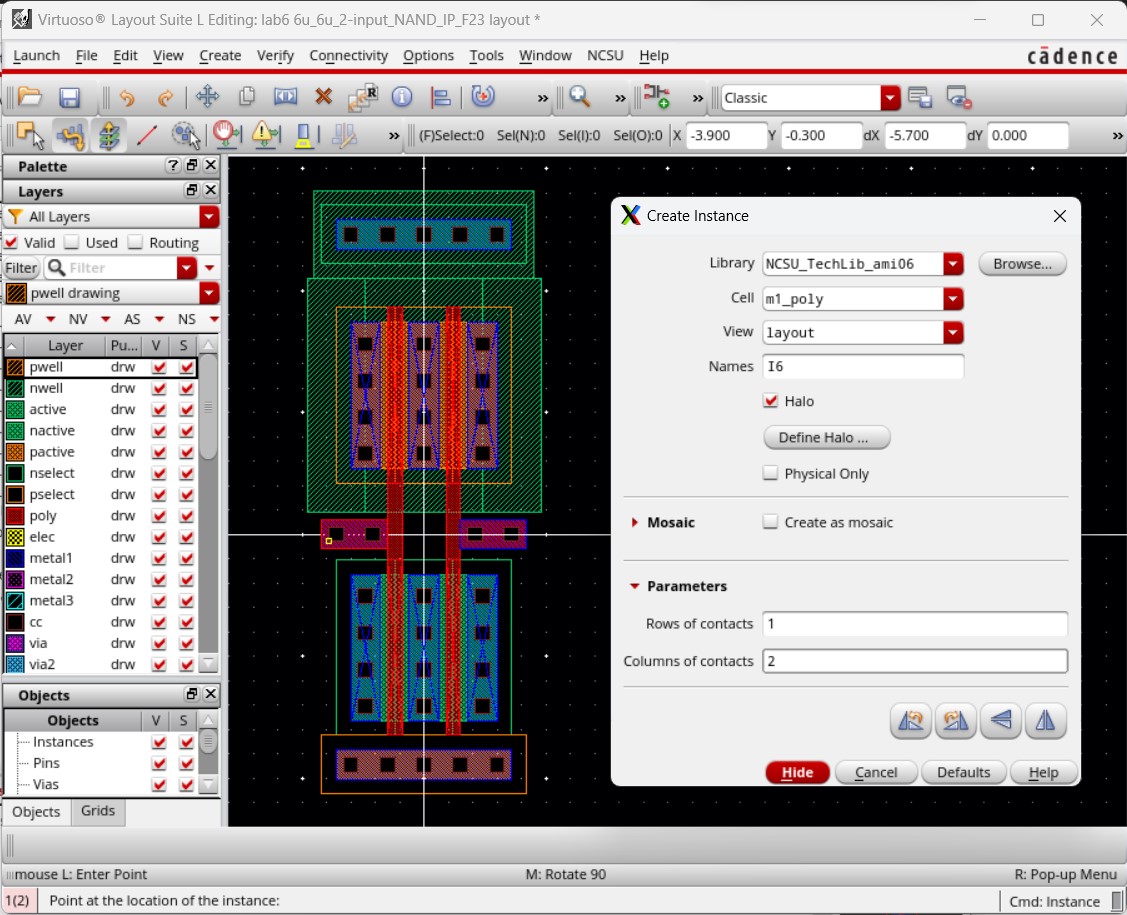Click the Sideways mirror icon
This screenshot has height=915, width=1127.
(x=1045, y=720)
